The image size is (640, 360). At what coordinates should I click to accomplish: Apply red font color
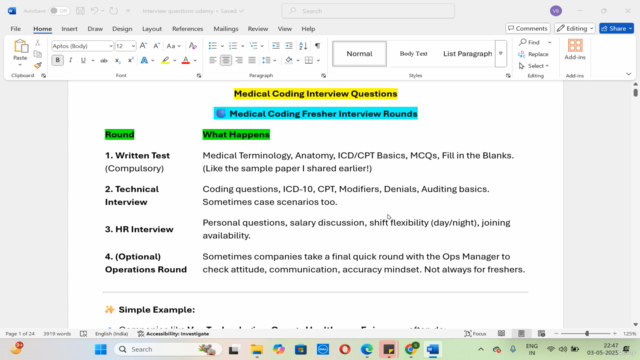click(186, 60)
